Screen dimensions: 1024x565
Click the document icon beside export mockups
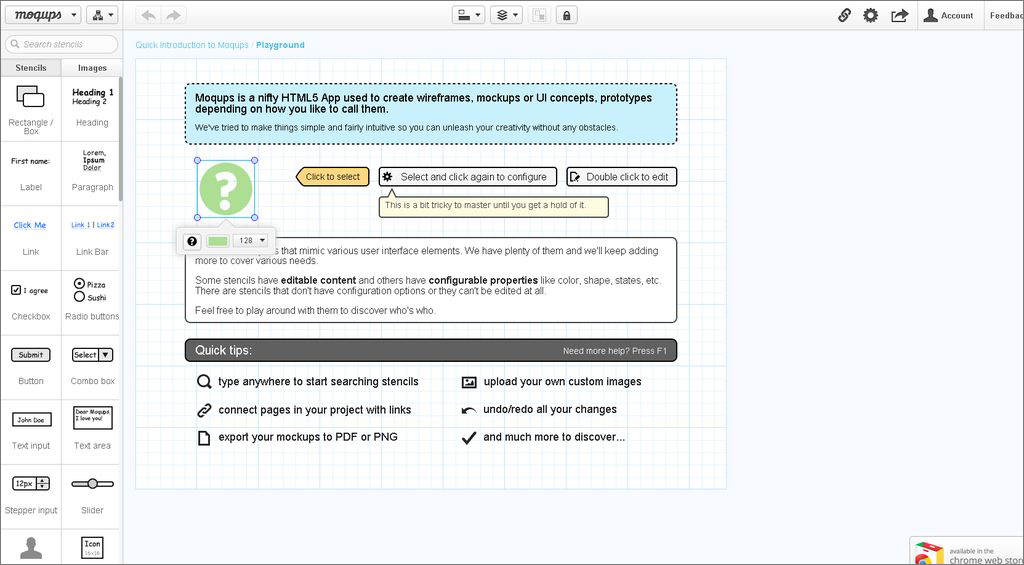204,437
